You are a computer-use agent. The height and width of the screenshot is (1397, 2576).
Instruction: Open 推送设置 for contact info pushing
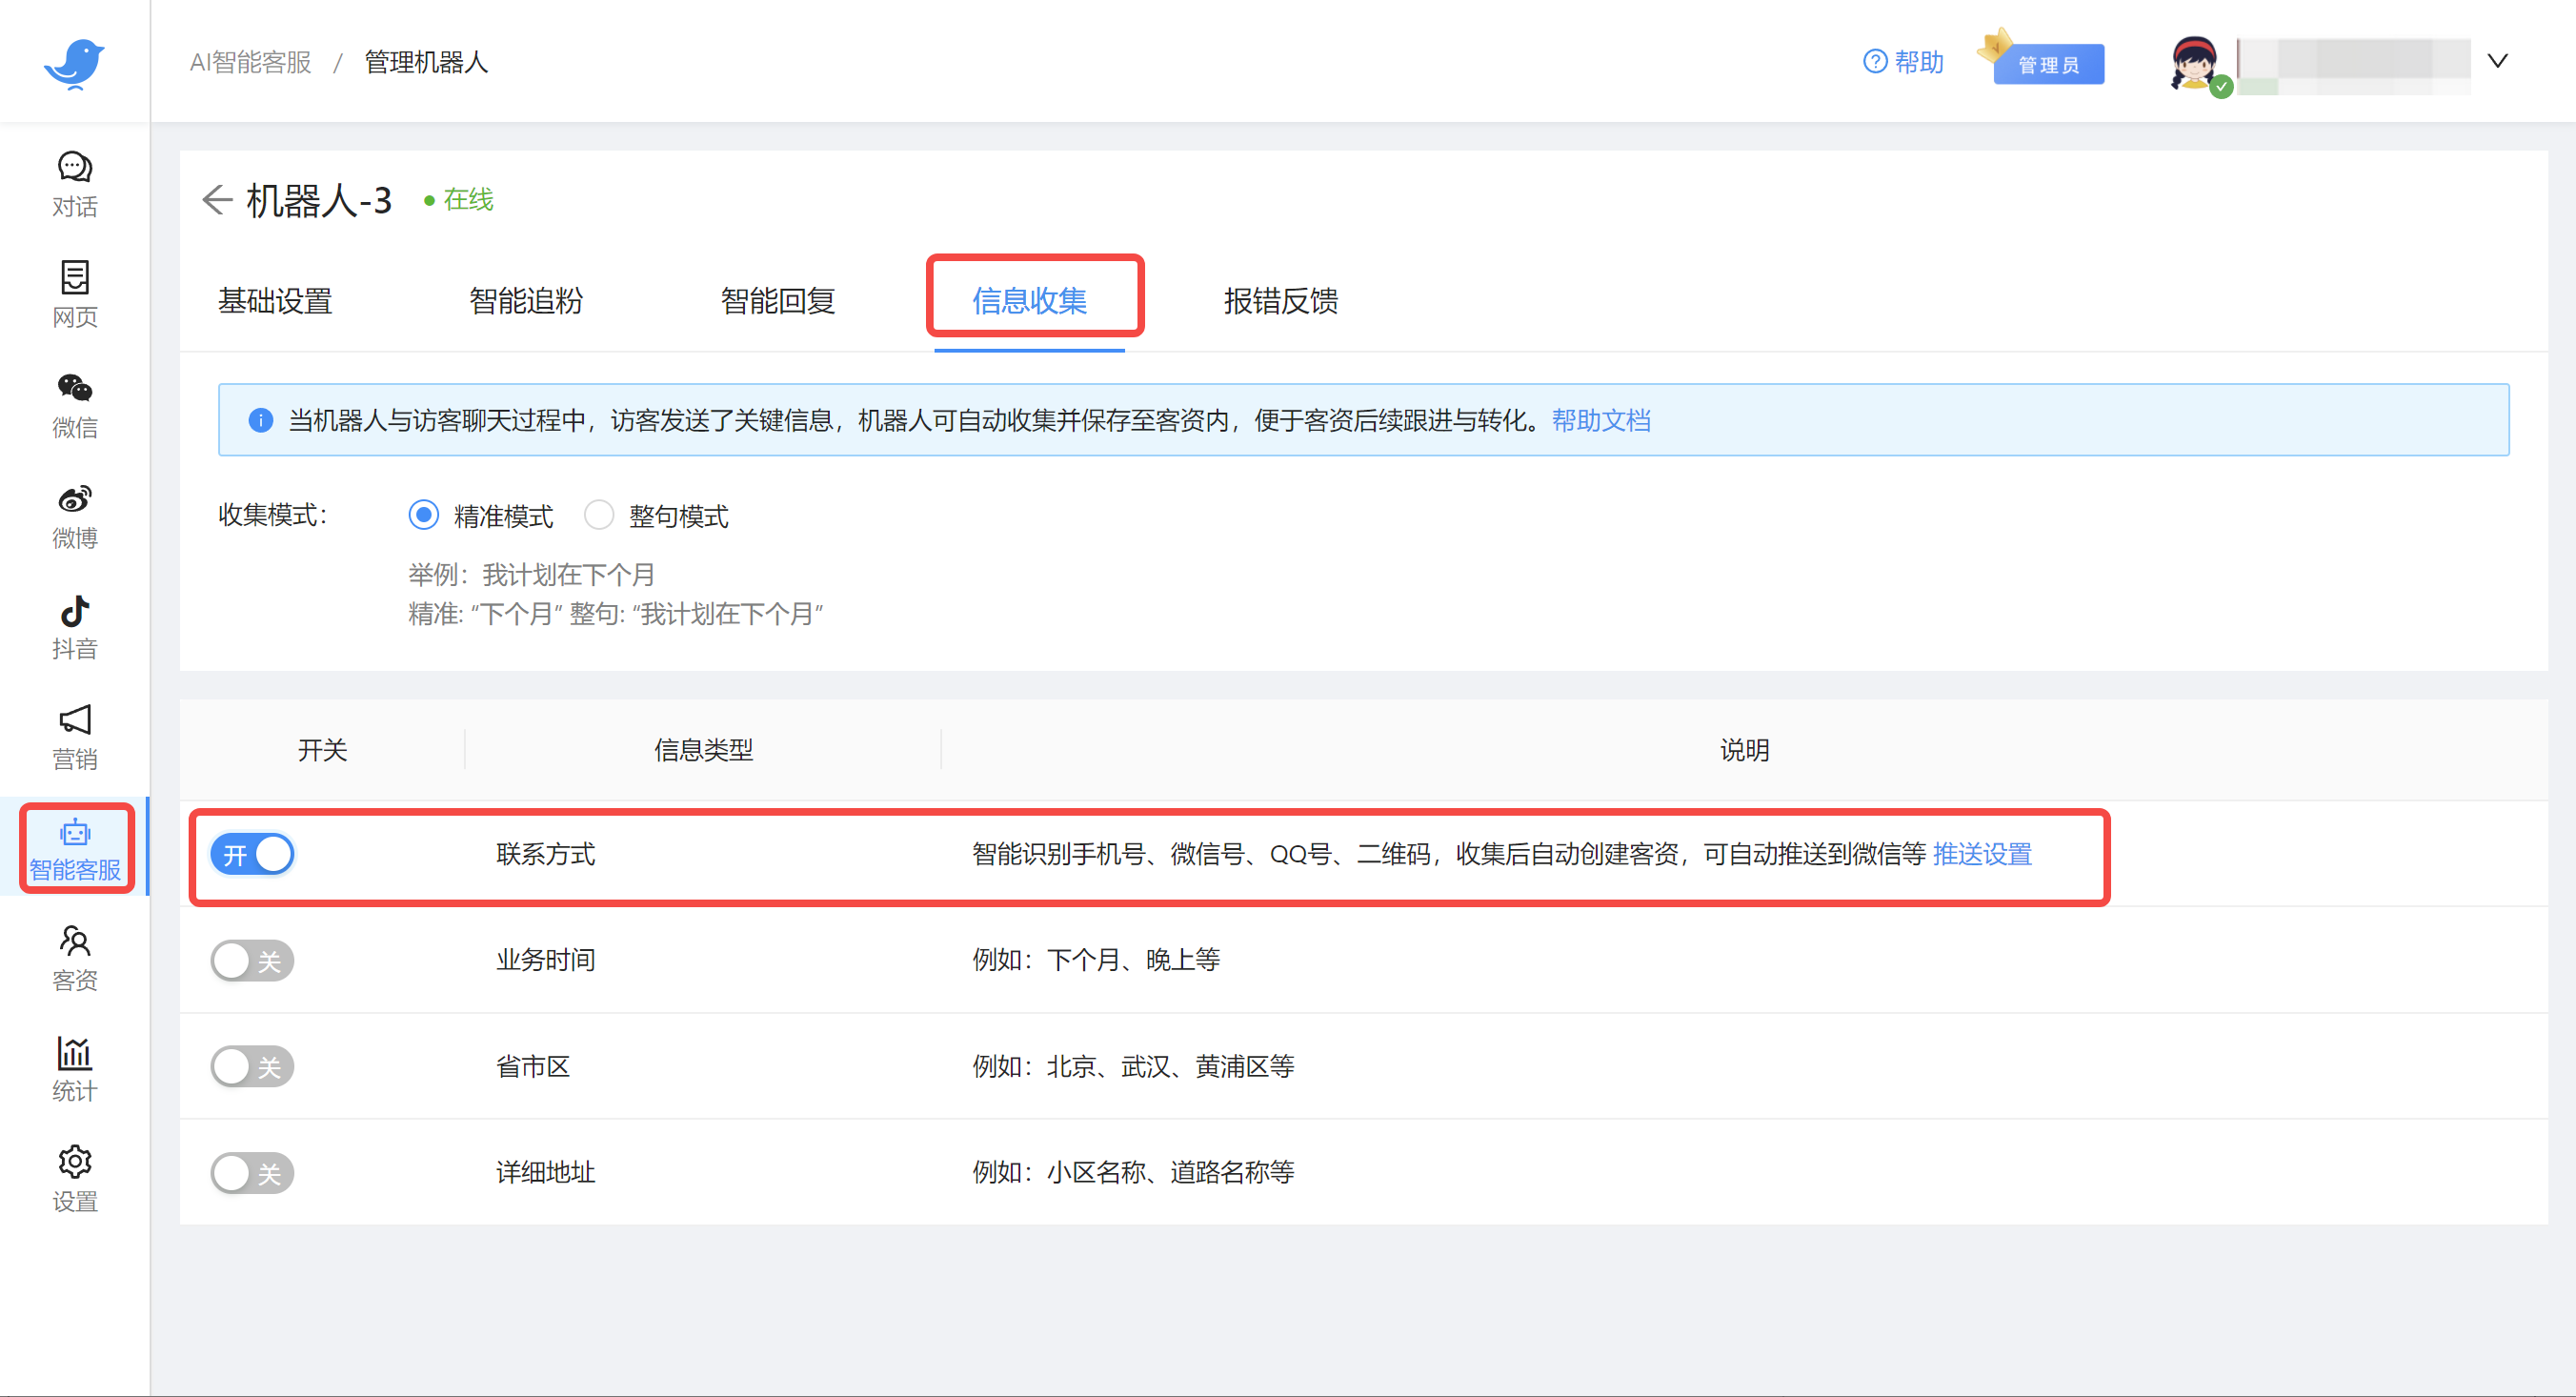tap(1981, 855)
